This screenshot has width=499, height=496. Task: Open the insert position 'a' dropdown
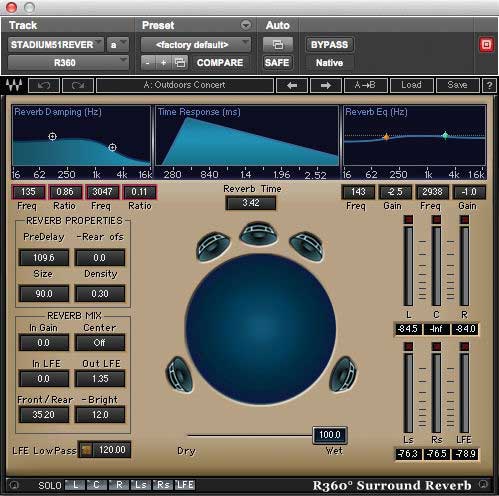[118, 45]
